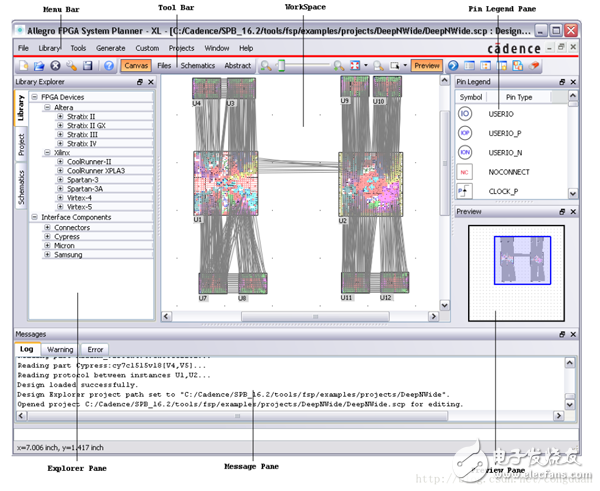Expand the Connectors node

47,227
